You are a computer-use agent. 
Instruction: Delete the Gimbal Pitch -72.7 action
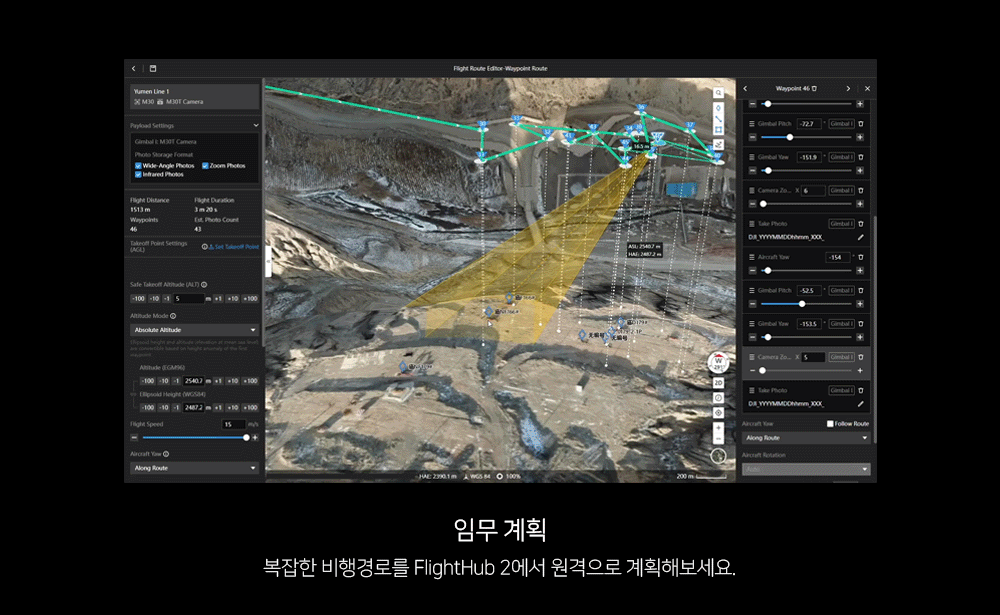(x=860, y=124)
